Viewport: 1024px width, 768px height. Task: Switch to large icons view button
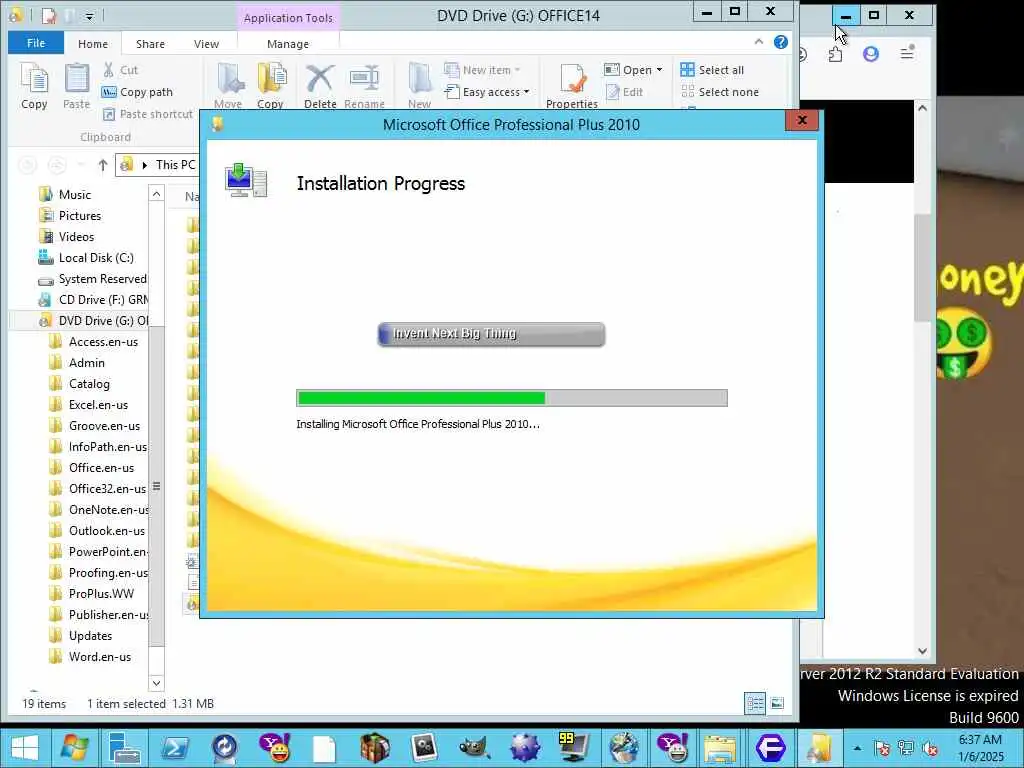click(x=777, y=703)
